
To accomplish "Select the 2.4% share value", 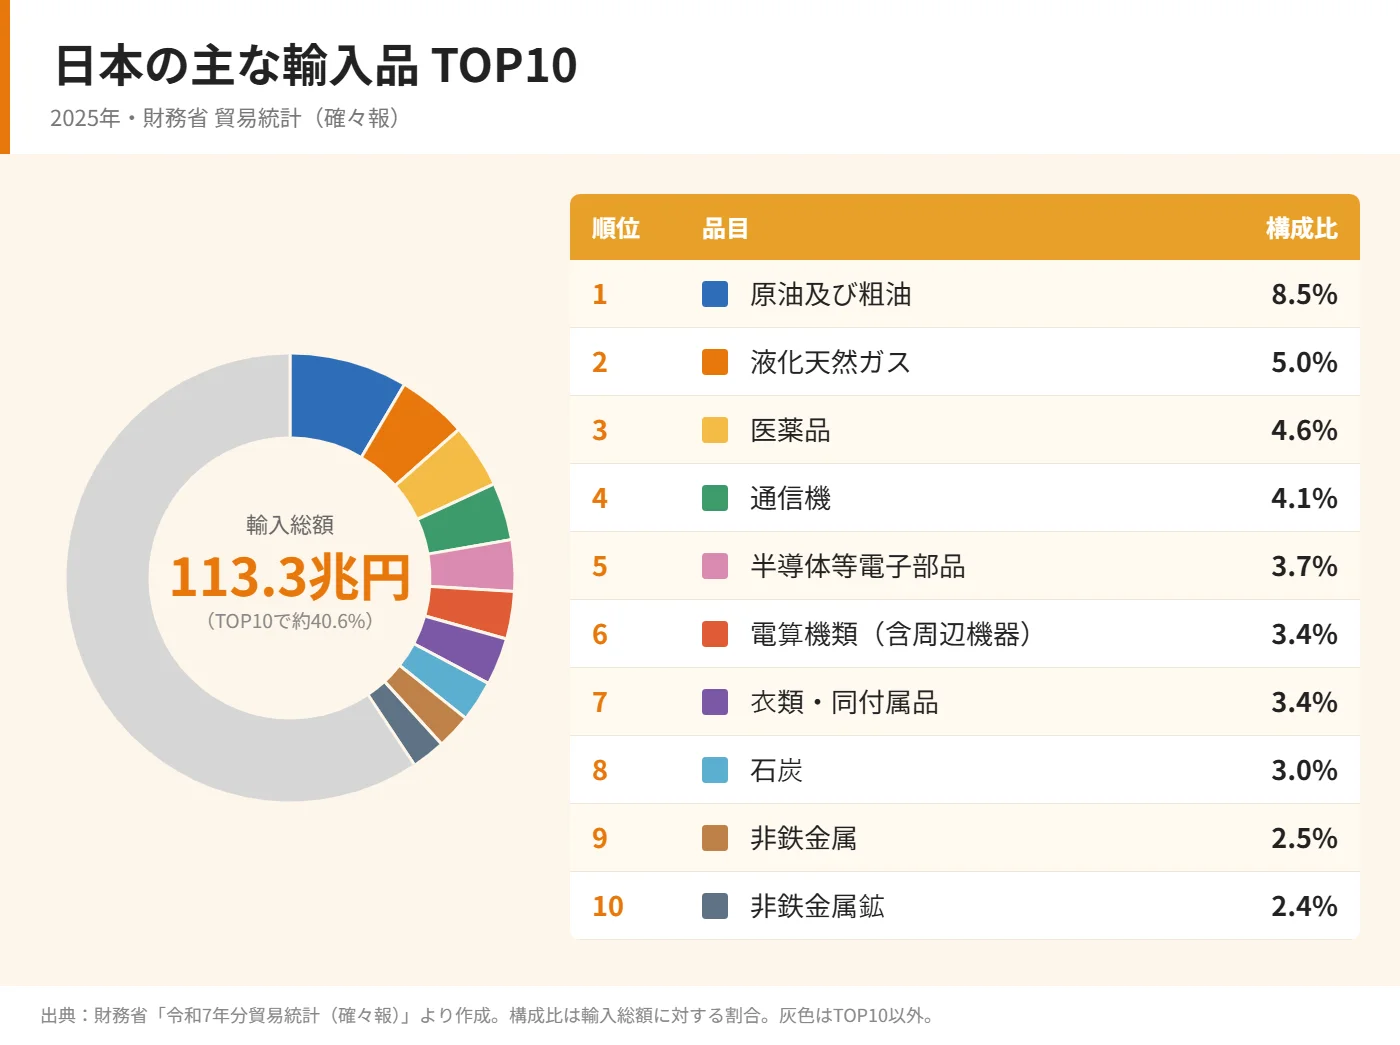I will [x=1304, y=906].
